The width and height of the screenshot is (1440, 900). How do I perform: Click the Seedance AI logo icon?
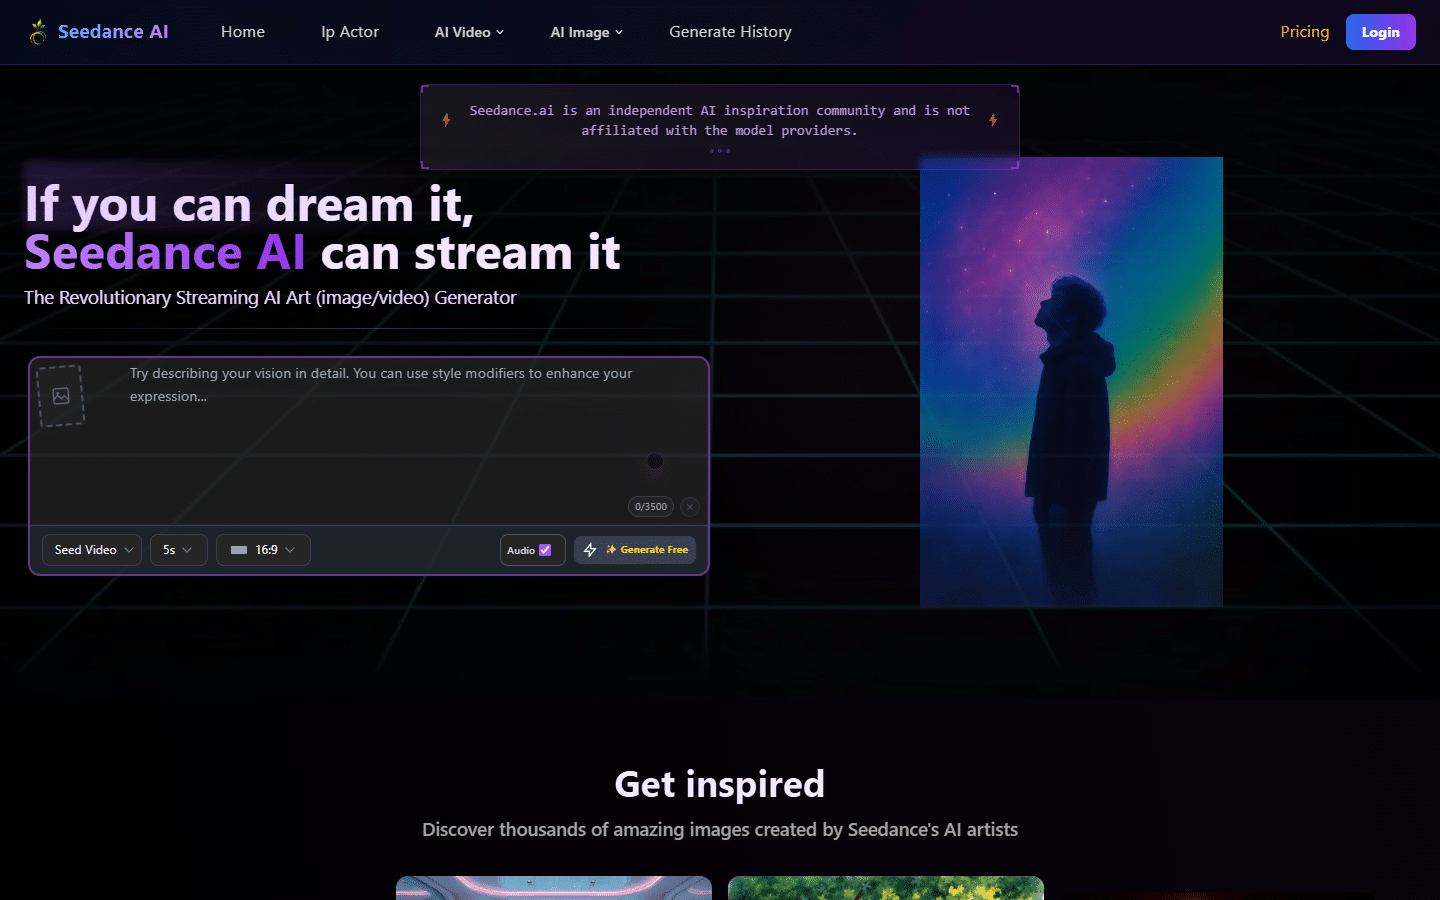pos(38,31)
